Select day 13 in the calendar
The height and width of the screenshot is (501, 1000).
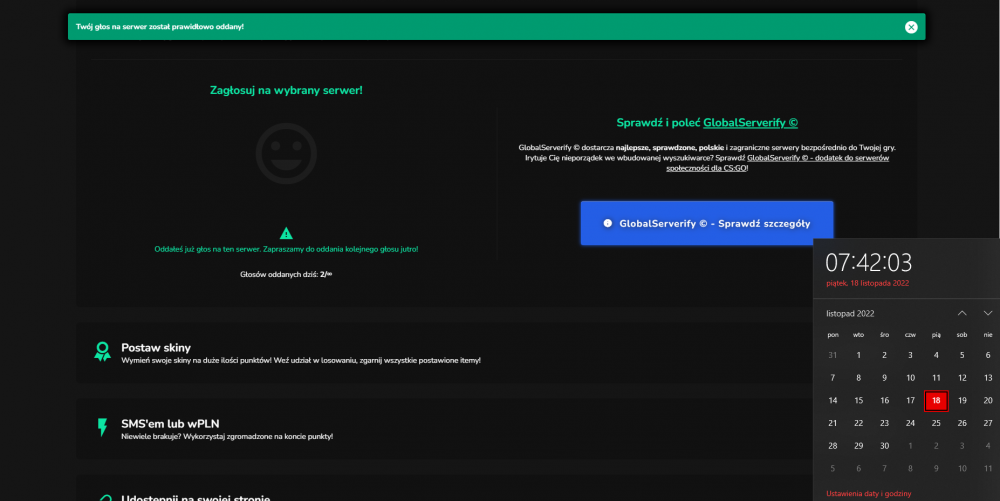tap(988, 378)
